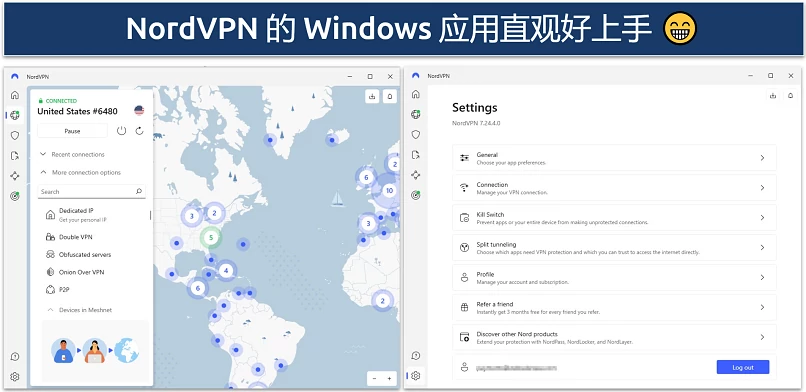
Task: Select globe VPN icon in left window sidebar
Action: (x=15, y=115)
